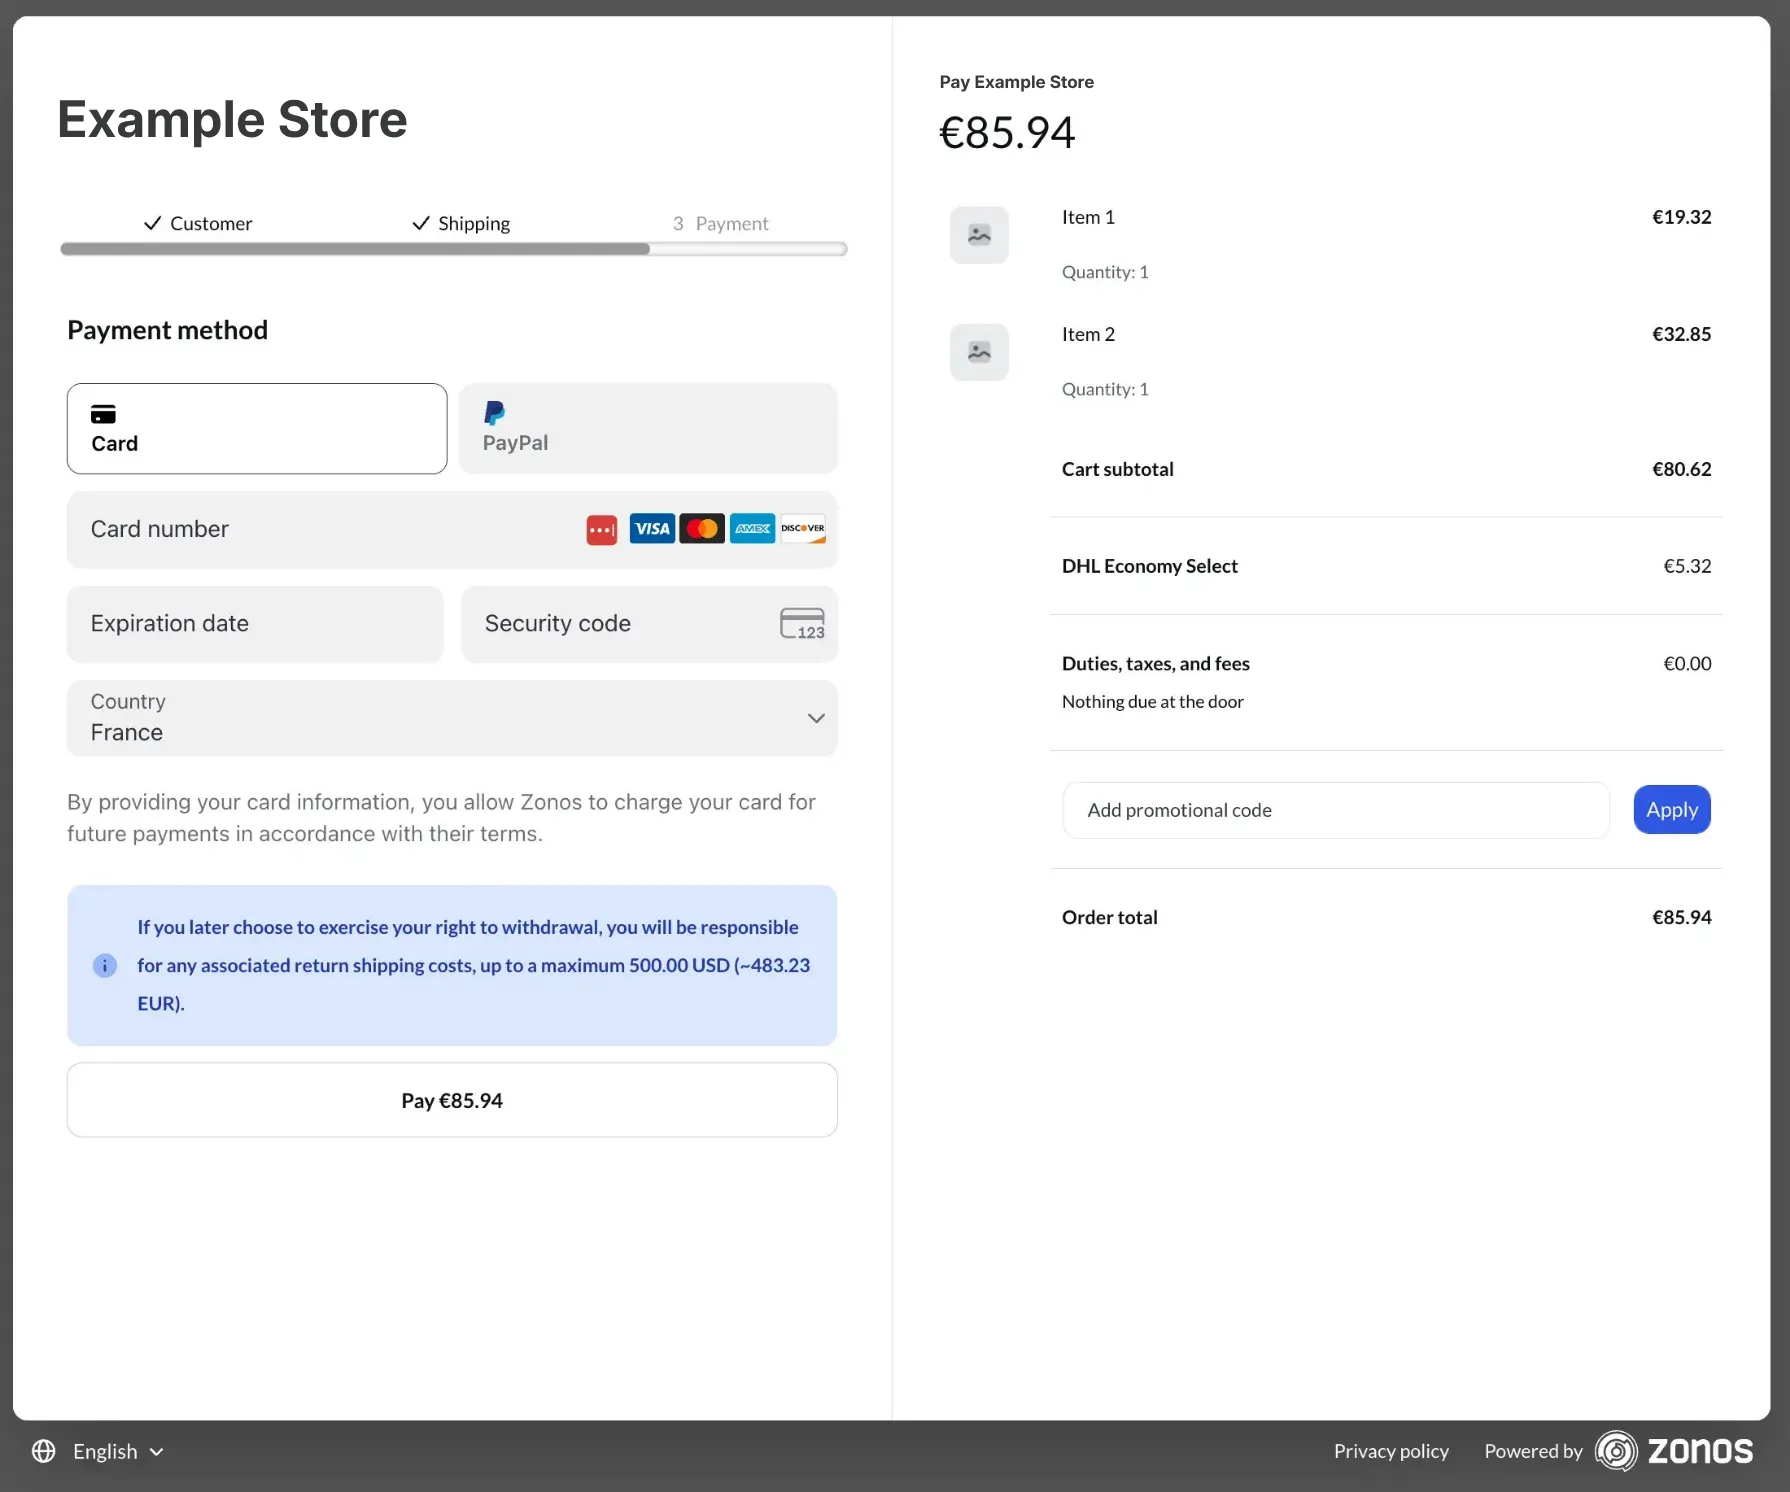Screen dimensions: 1790x1492
Task: Select the PayPal payment method
Action: tap(648, 428)
